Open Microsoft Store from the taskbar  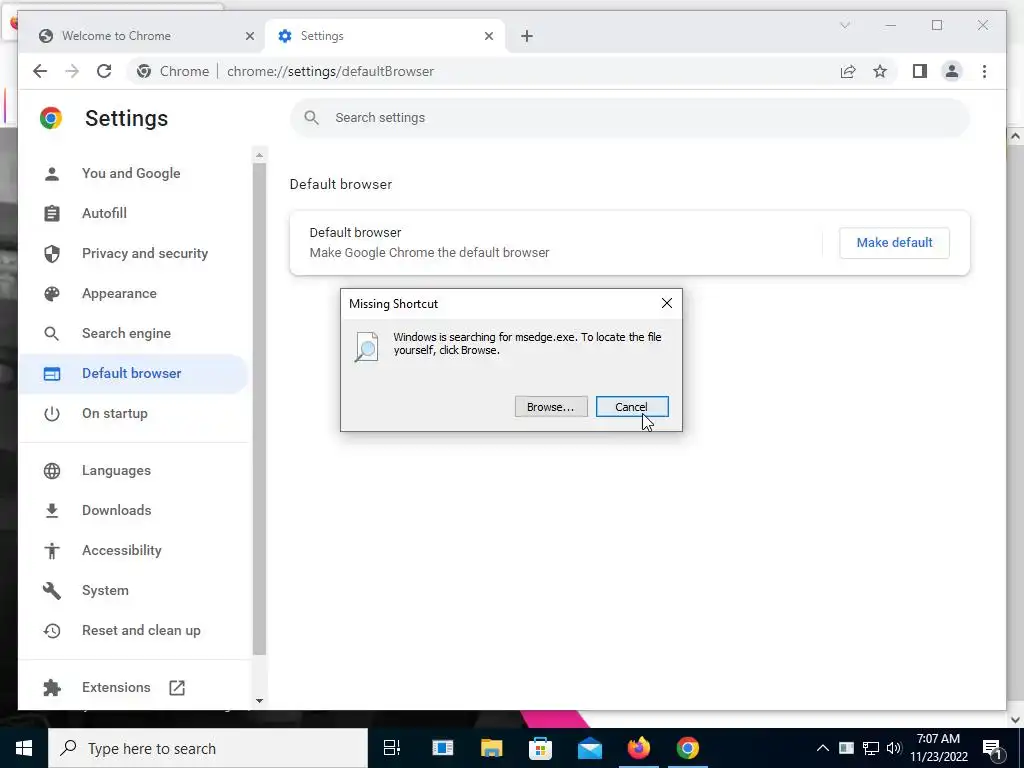coord(540,748)
